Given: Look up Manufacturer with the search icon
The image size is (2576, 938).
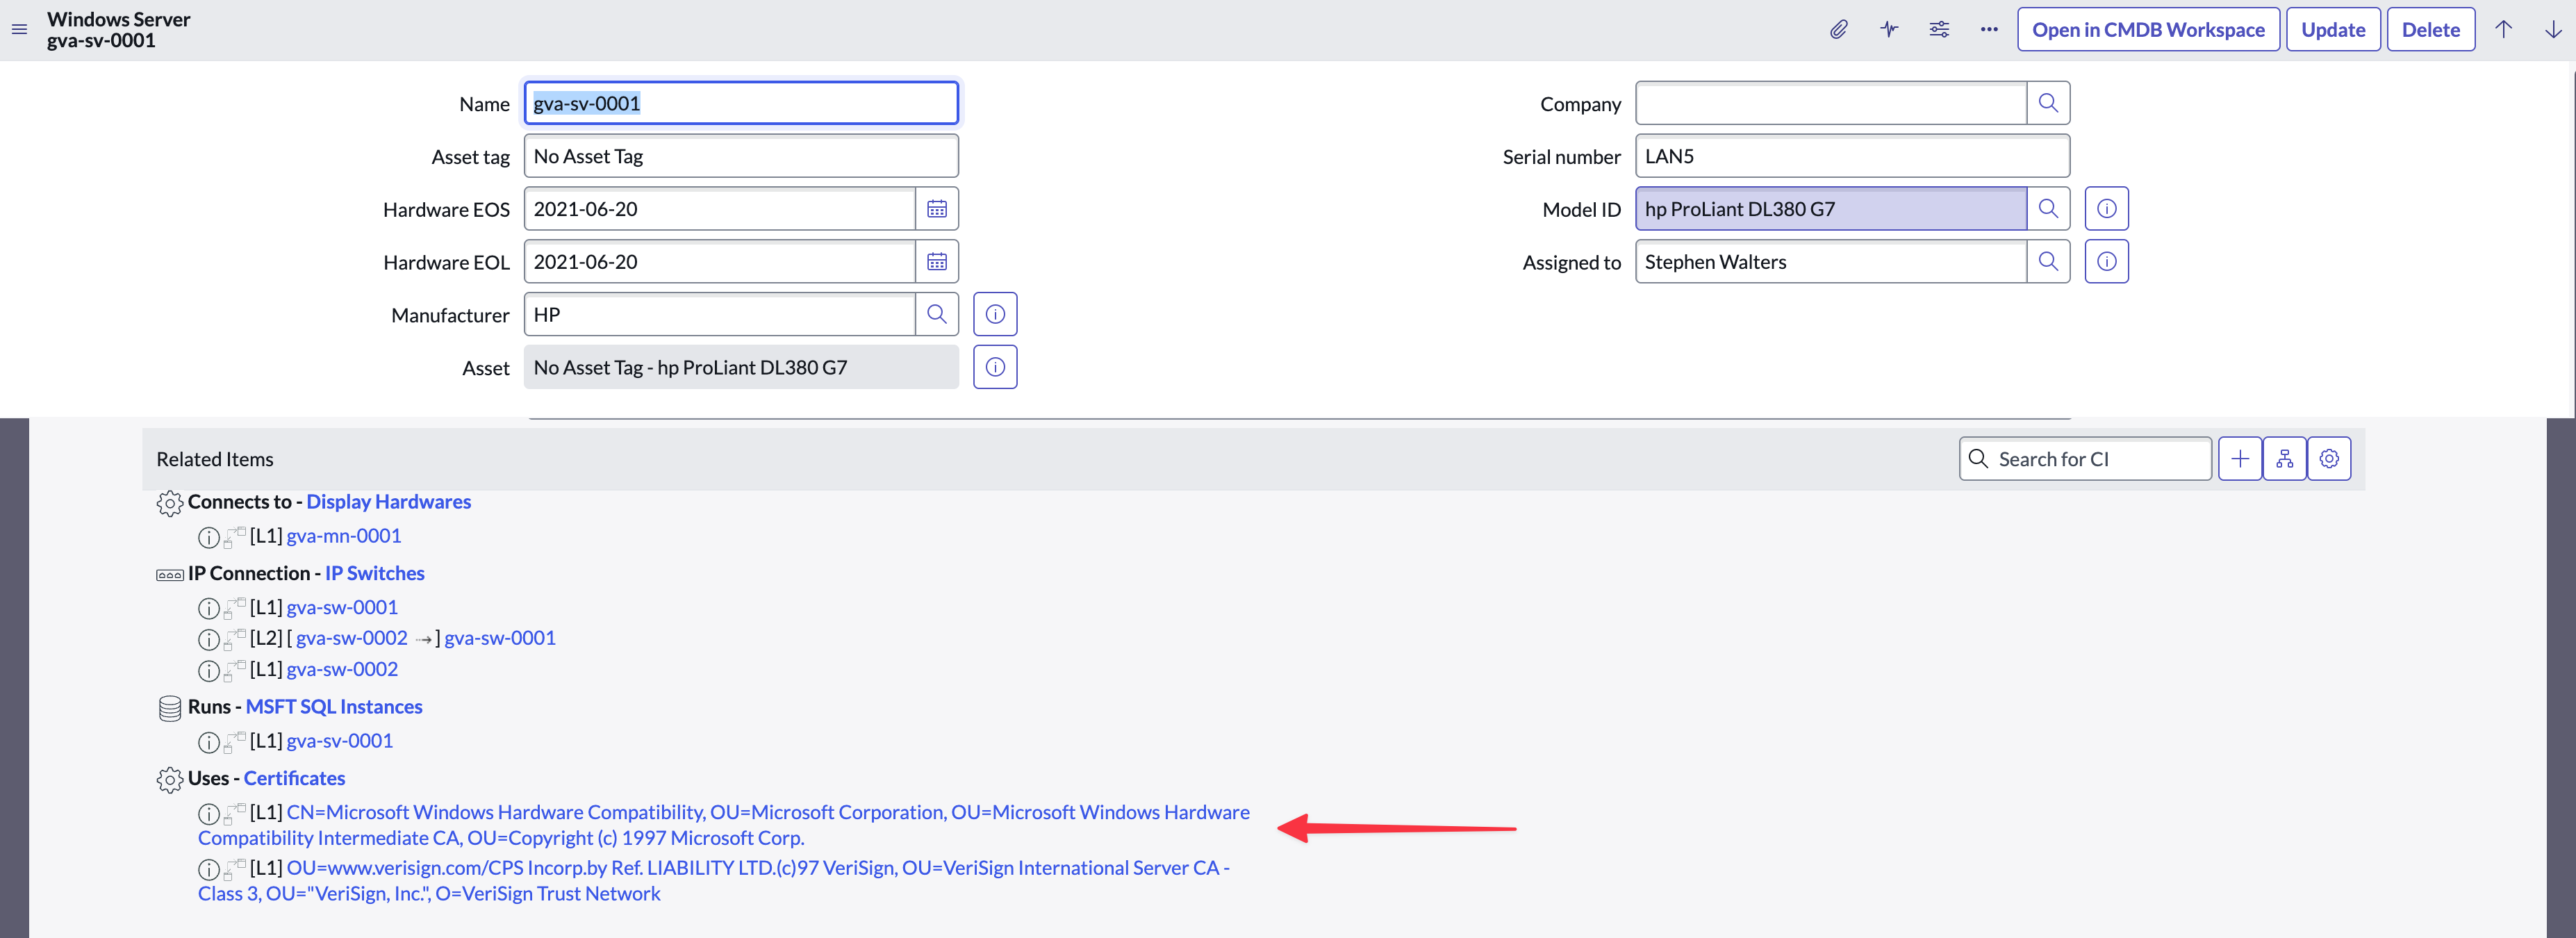Looking at the screenshot, I should (936, 315).
